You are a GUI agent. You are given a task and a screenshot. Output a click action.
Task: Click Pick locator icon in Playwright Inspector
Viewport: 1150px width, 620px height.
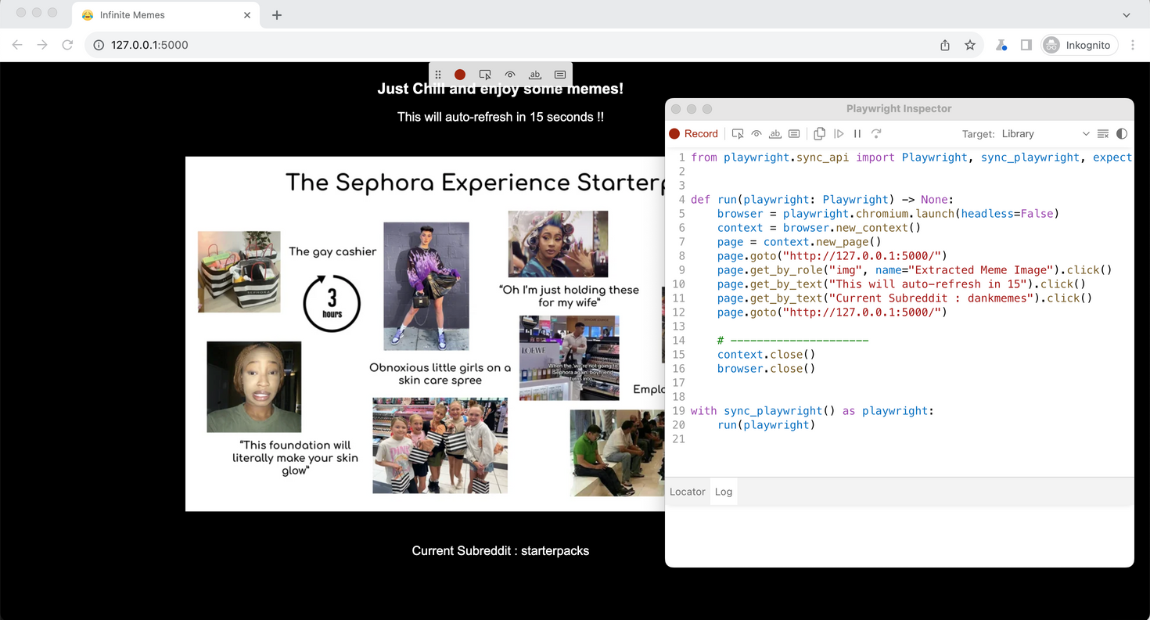tap(738, 134)
